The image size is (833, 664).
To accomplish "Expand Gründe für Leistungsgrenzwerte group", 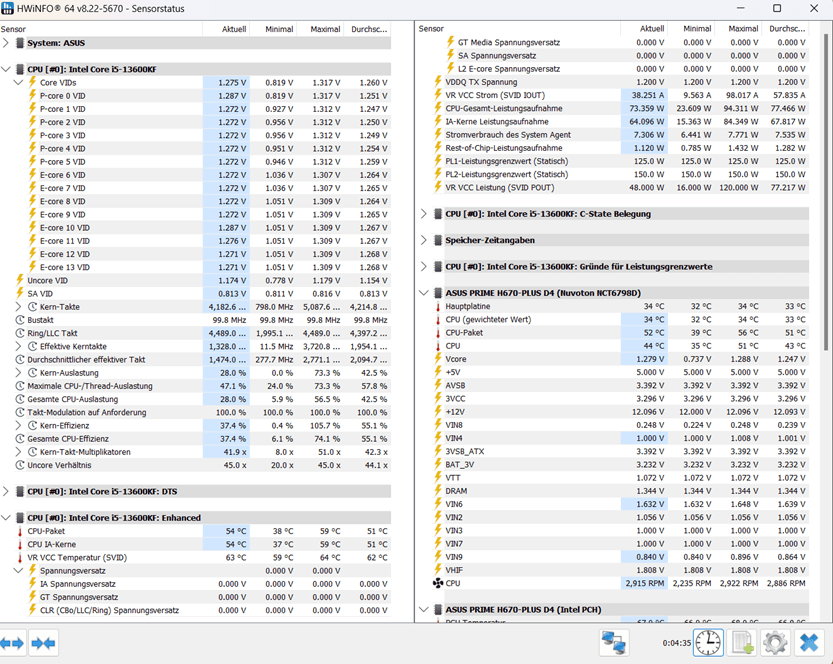I will [423, 267].
